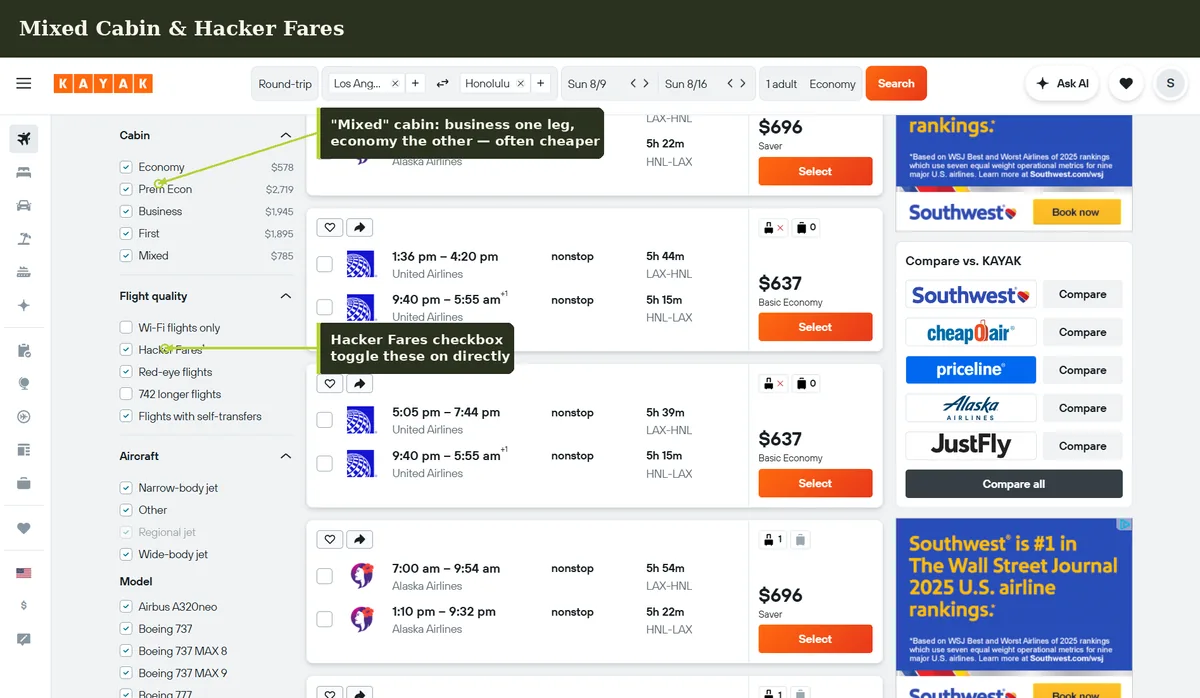Select the $637 1:36 pm United fare
Viewport: 1200px width, 698px height.
(815, 327)
